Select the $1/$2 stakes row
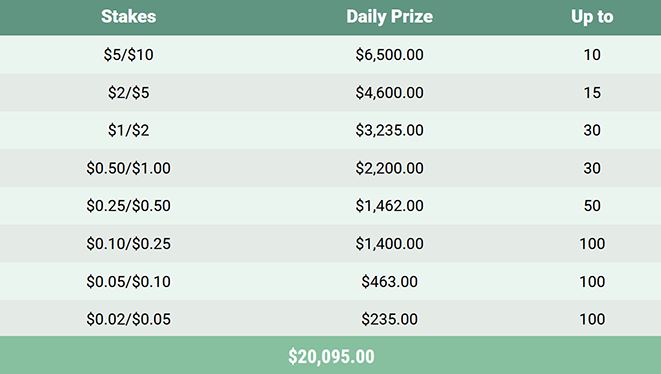This screenshot has height=374, width=661. click(x=330, y=130)
